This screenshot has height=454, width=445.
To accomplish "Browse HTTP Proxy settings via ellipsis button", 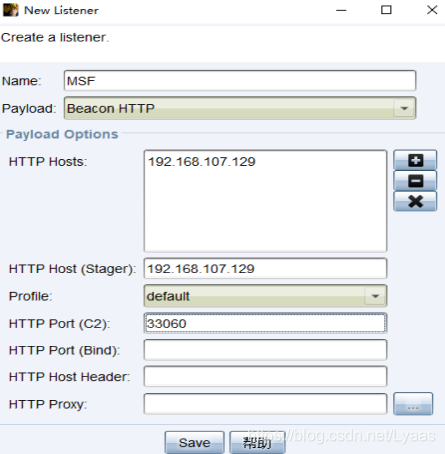I will point(413,404).
